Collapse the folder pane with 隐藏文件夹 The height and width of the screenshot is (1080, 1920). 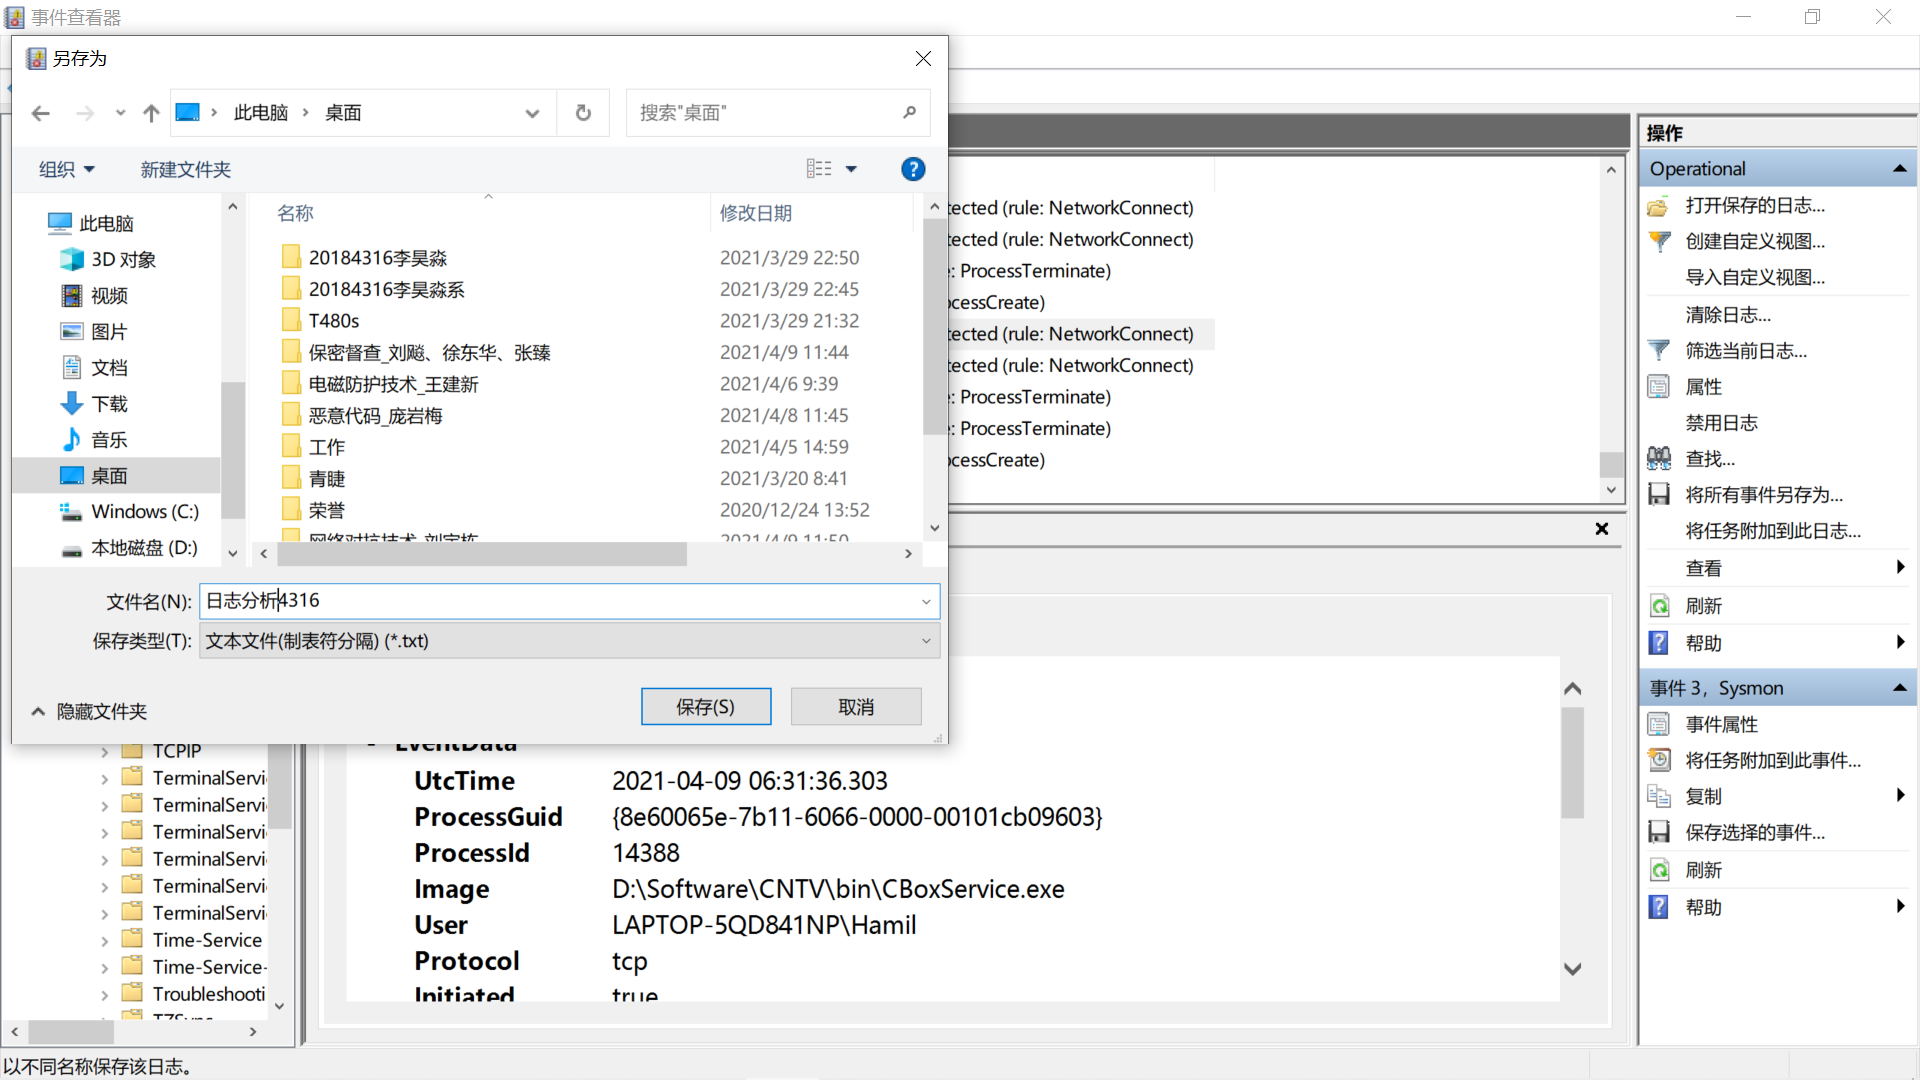(90, 711)
